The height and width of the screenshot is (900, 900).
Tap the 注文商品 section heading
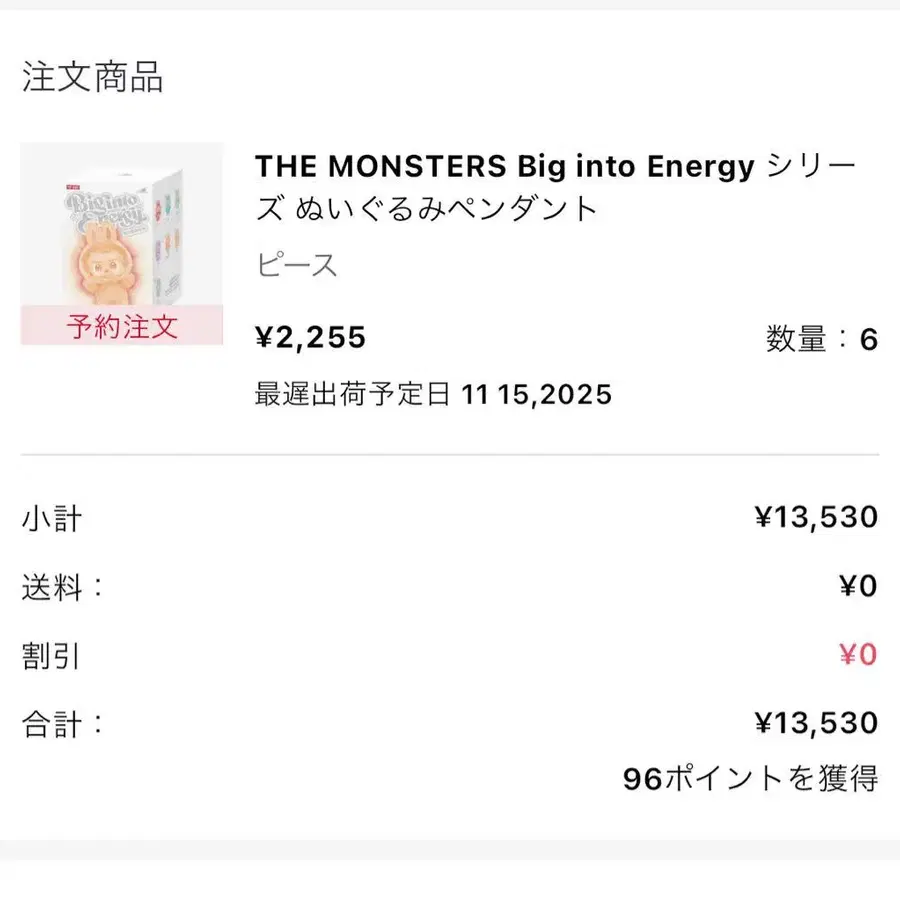pos(92,77)
